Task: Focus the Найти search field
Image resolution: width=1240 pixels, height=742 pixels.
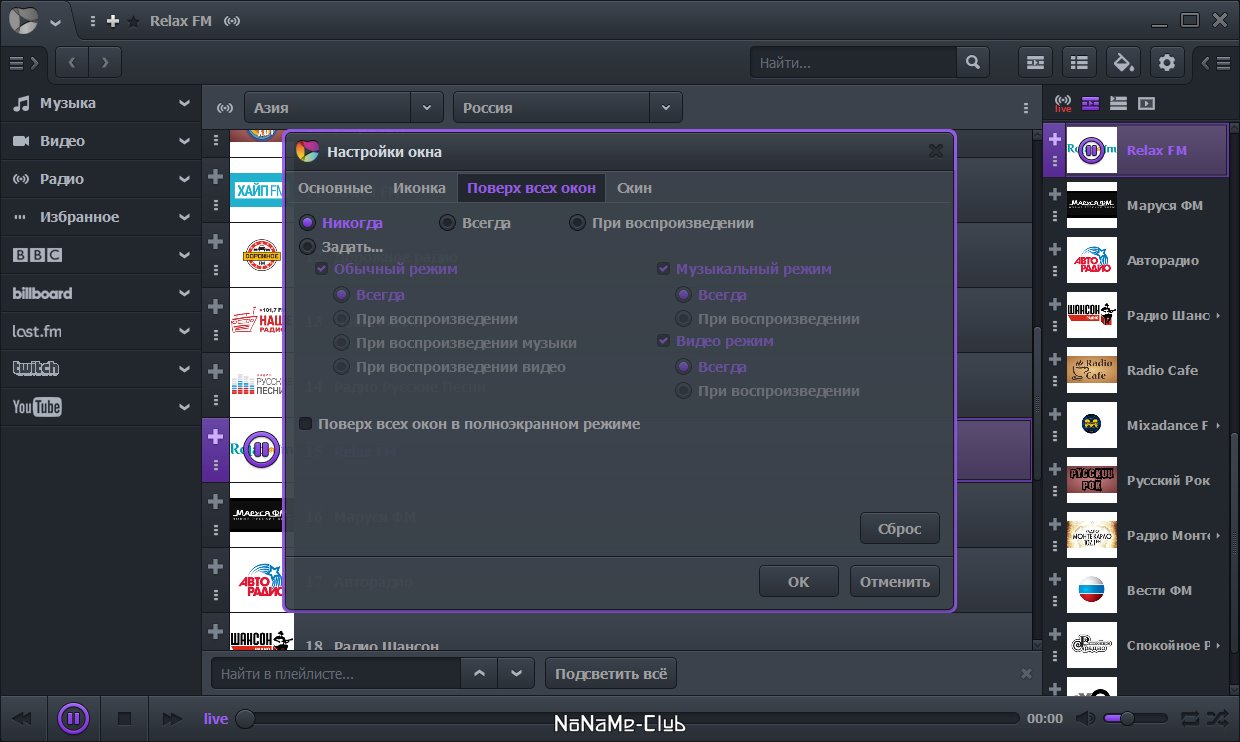Action: click(853, 62)
